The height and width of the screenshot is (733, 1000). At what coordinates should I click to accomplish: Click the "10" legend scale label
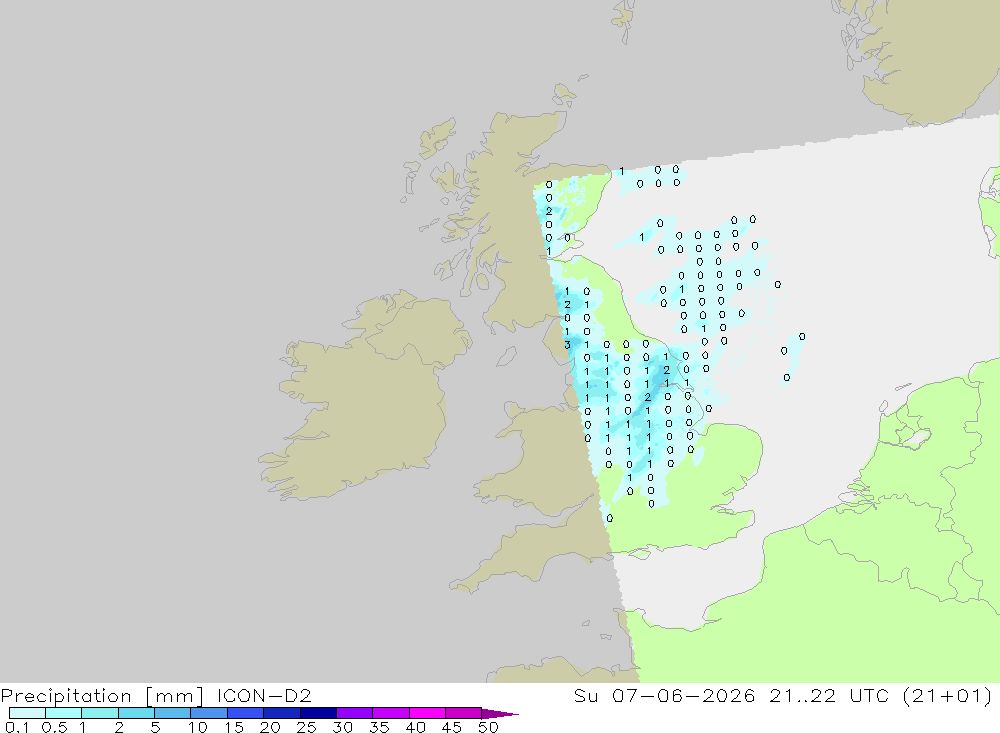(x=198, y=727)
